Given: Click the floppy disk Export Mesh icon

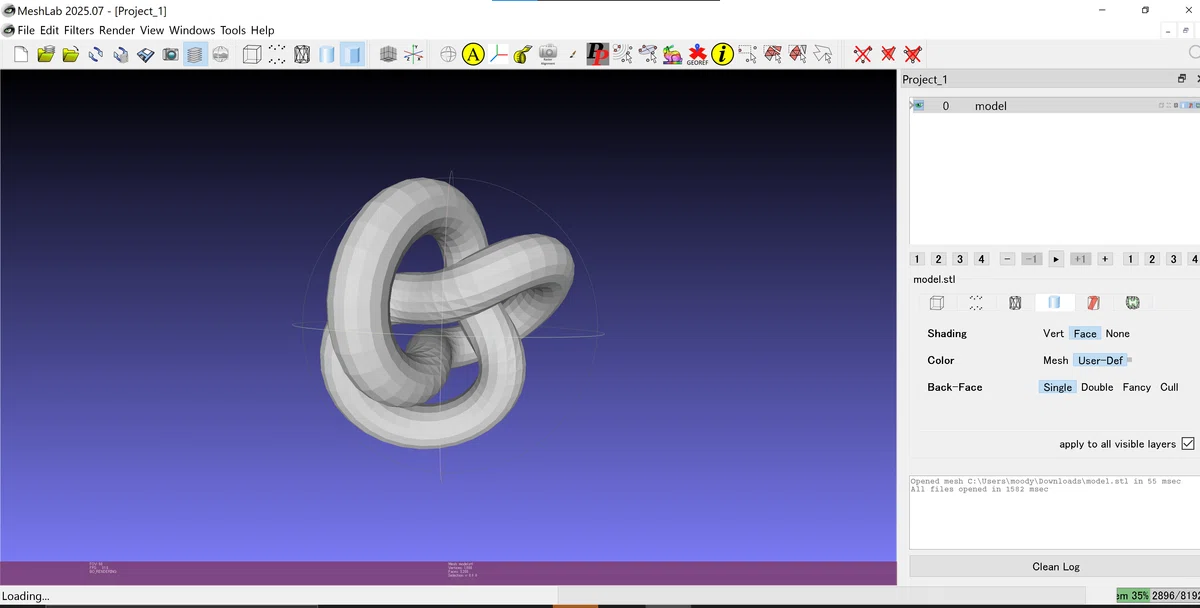Looking at the screenshot, I should point(145,54).
